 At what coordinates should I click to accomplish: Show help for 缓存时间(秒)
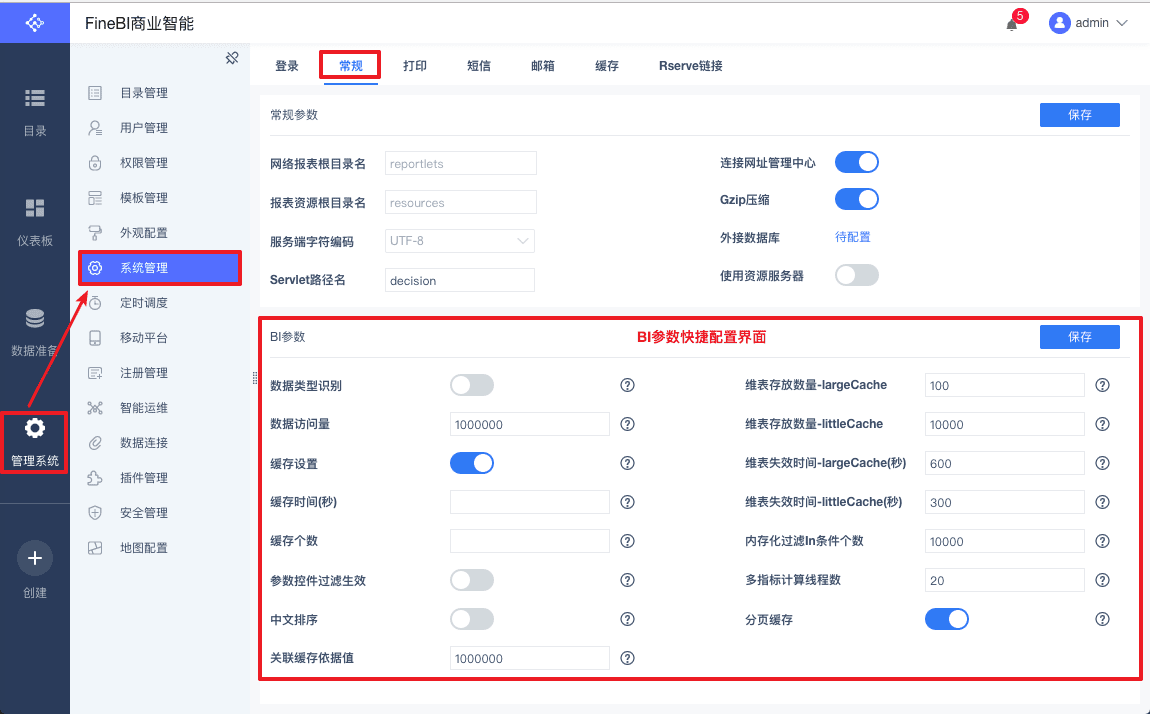click(627, 502)
